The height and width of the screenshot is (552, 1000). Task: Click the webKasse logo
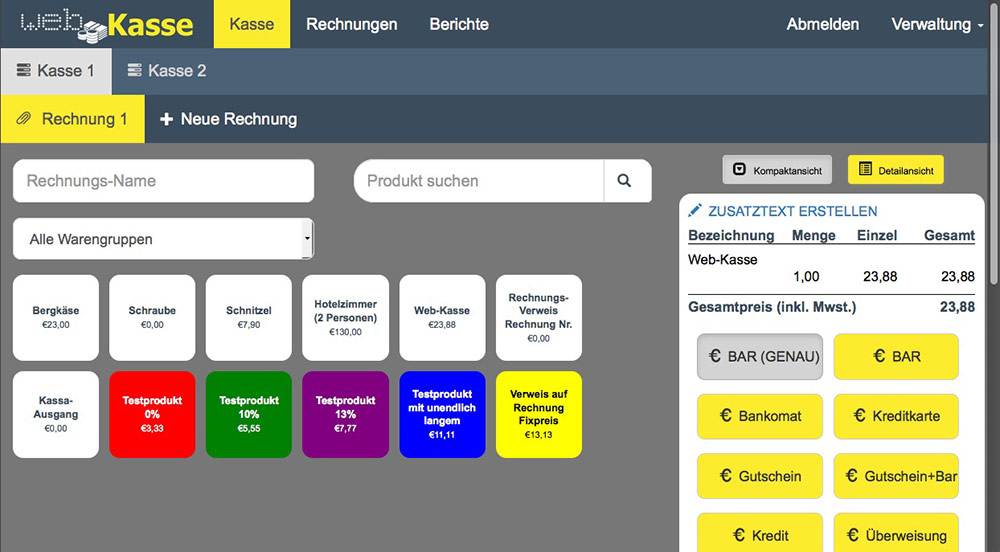coord(107,25)
